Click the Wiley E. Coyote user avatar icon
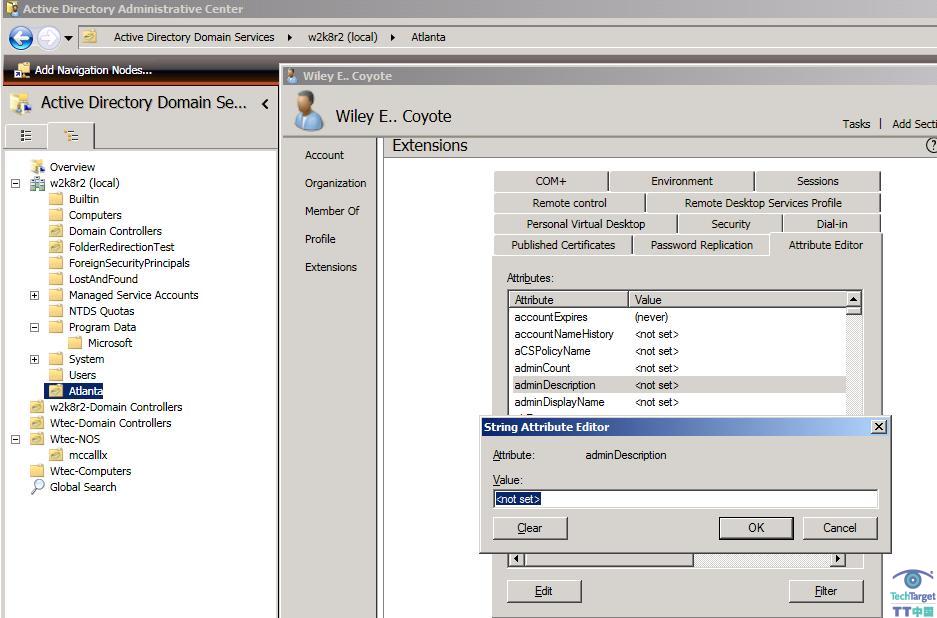 [x=308, y=111]
